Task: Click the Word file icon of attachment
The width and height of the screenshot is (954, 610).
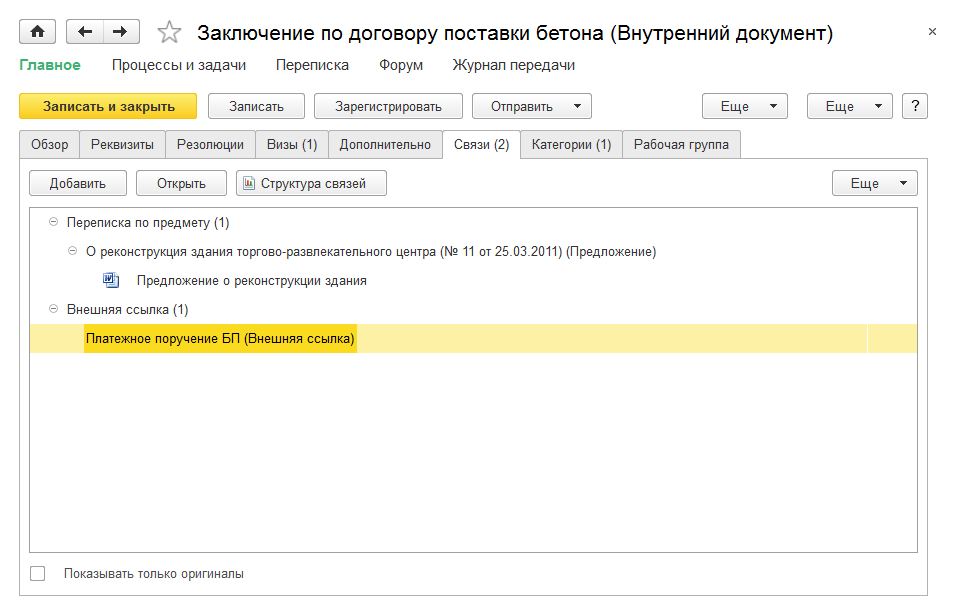Action: point(111,281)
